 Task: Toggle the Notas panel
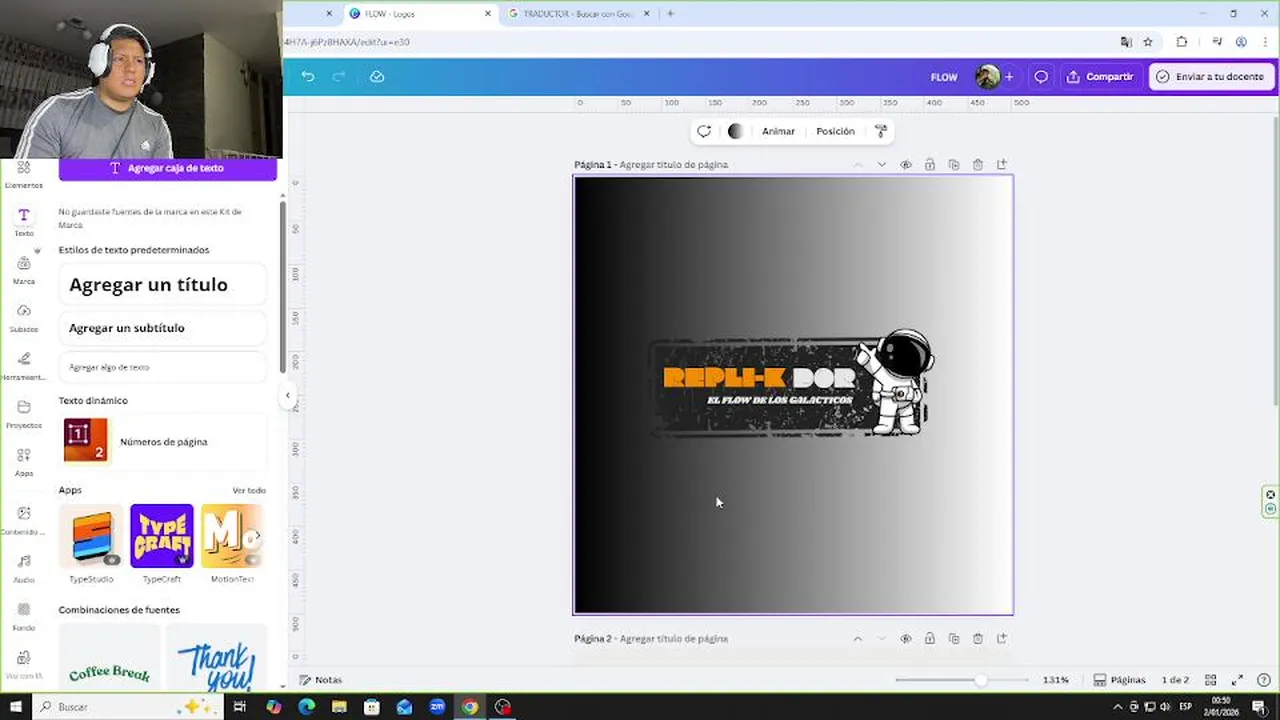321,680
